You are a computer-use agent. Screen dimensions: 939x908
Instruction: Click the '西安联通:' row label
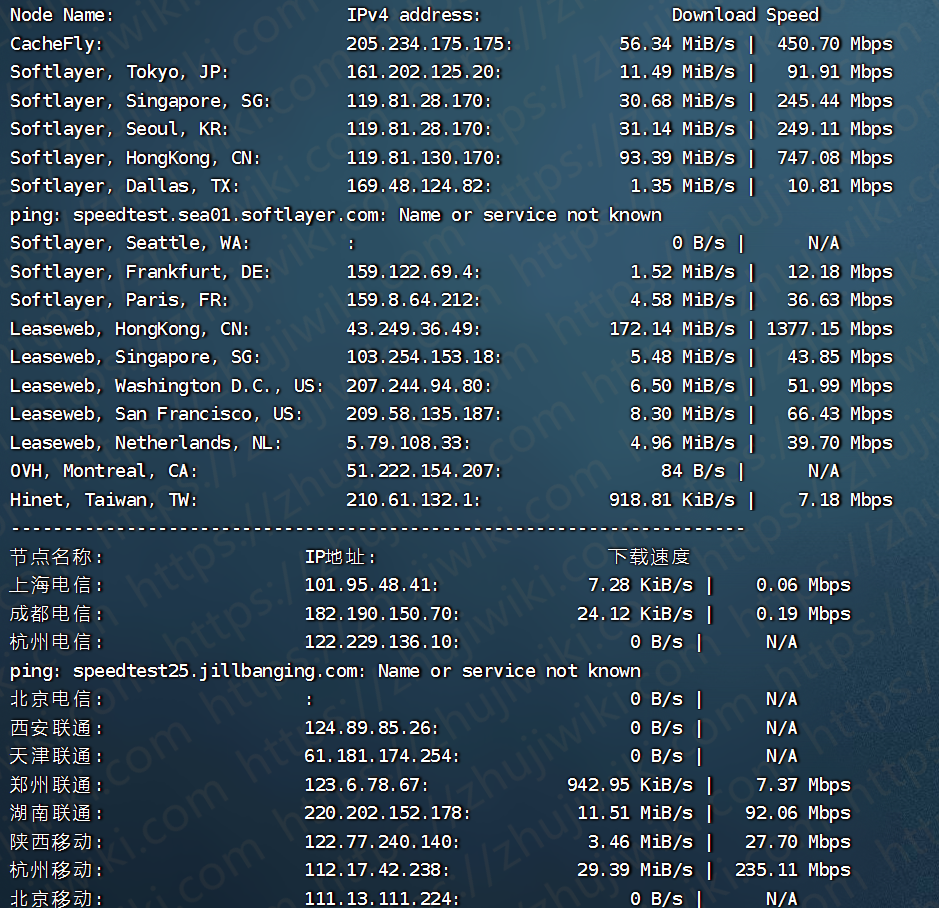(x=56, y=728)
